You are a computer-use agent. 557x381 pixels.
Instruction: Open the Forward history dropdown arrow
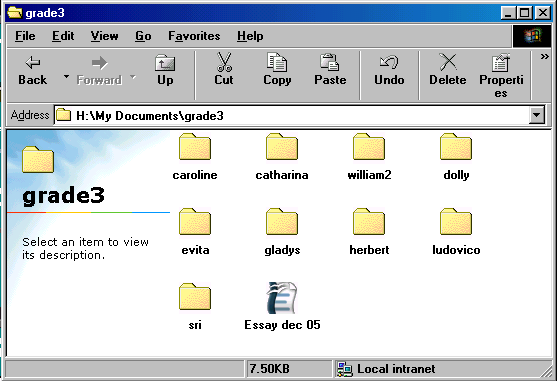pos(133,76)
